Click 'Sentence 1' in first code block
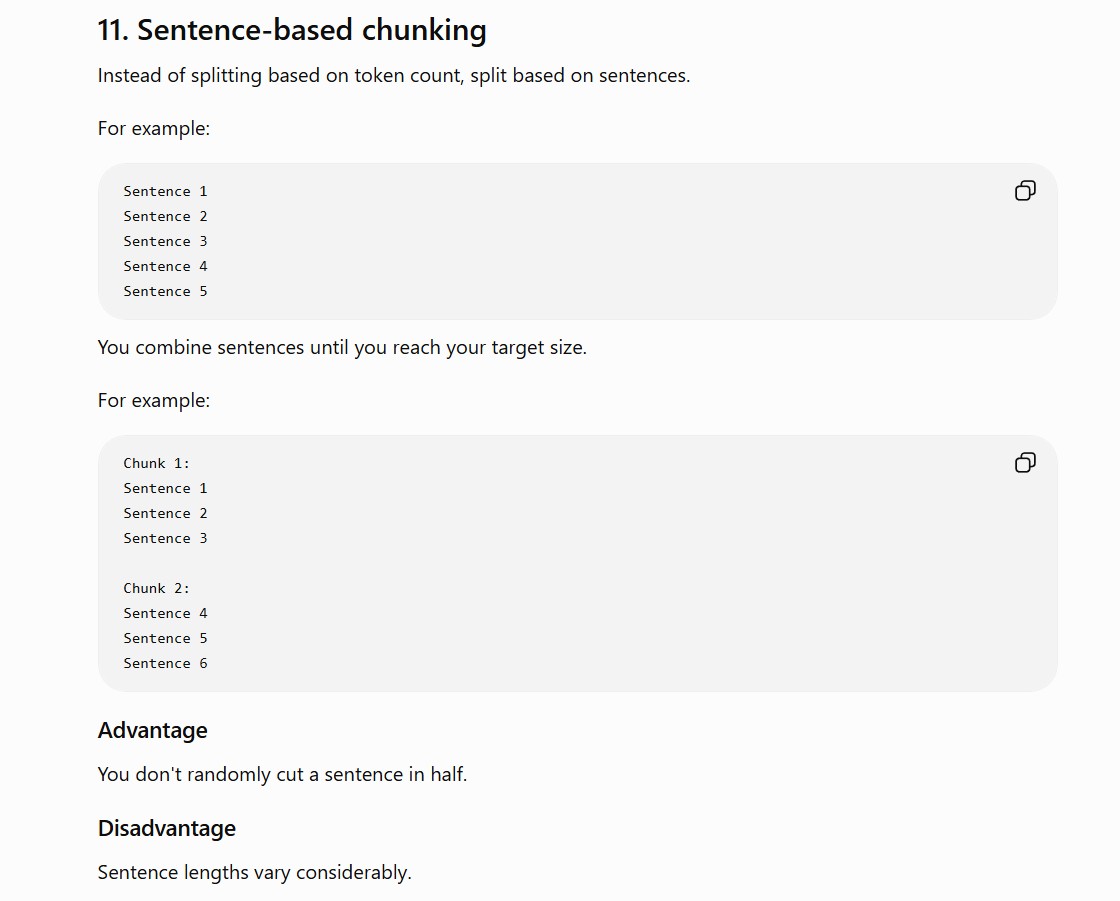Image resolution: width=1120 pixels, height=901 pixels. [x=165, y=191]
